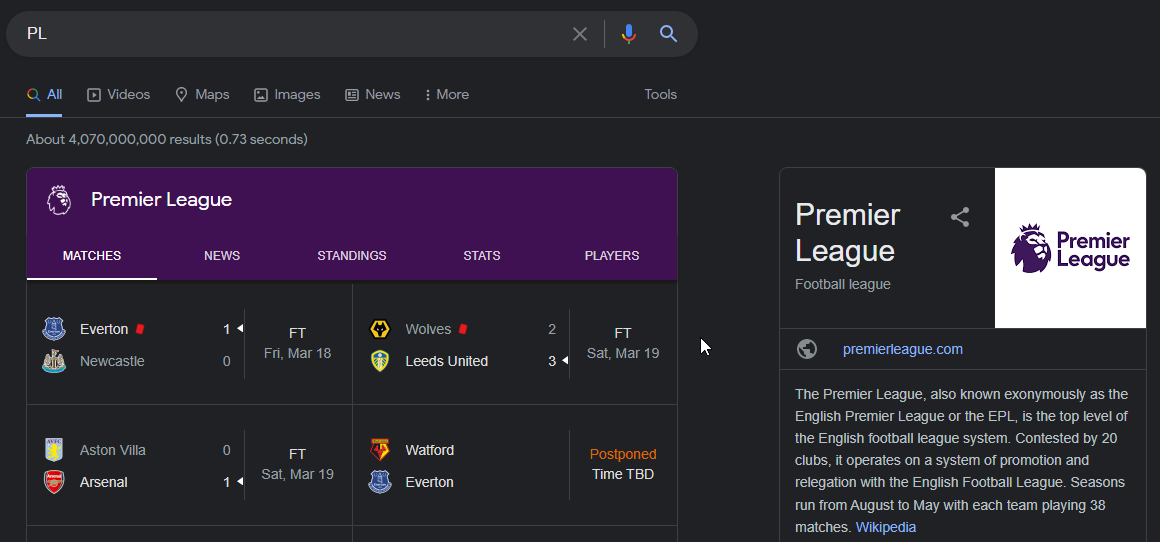
Task: Click the Wolves club crest
Action: [x=380, y=329]
